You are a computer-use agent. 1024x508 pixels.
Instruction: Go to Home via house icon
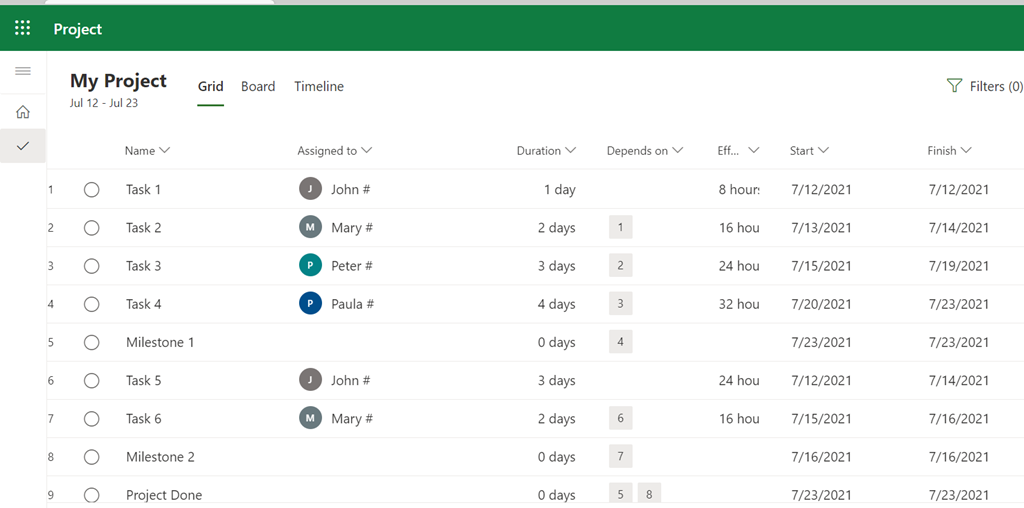pos(22,112)
